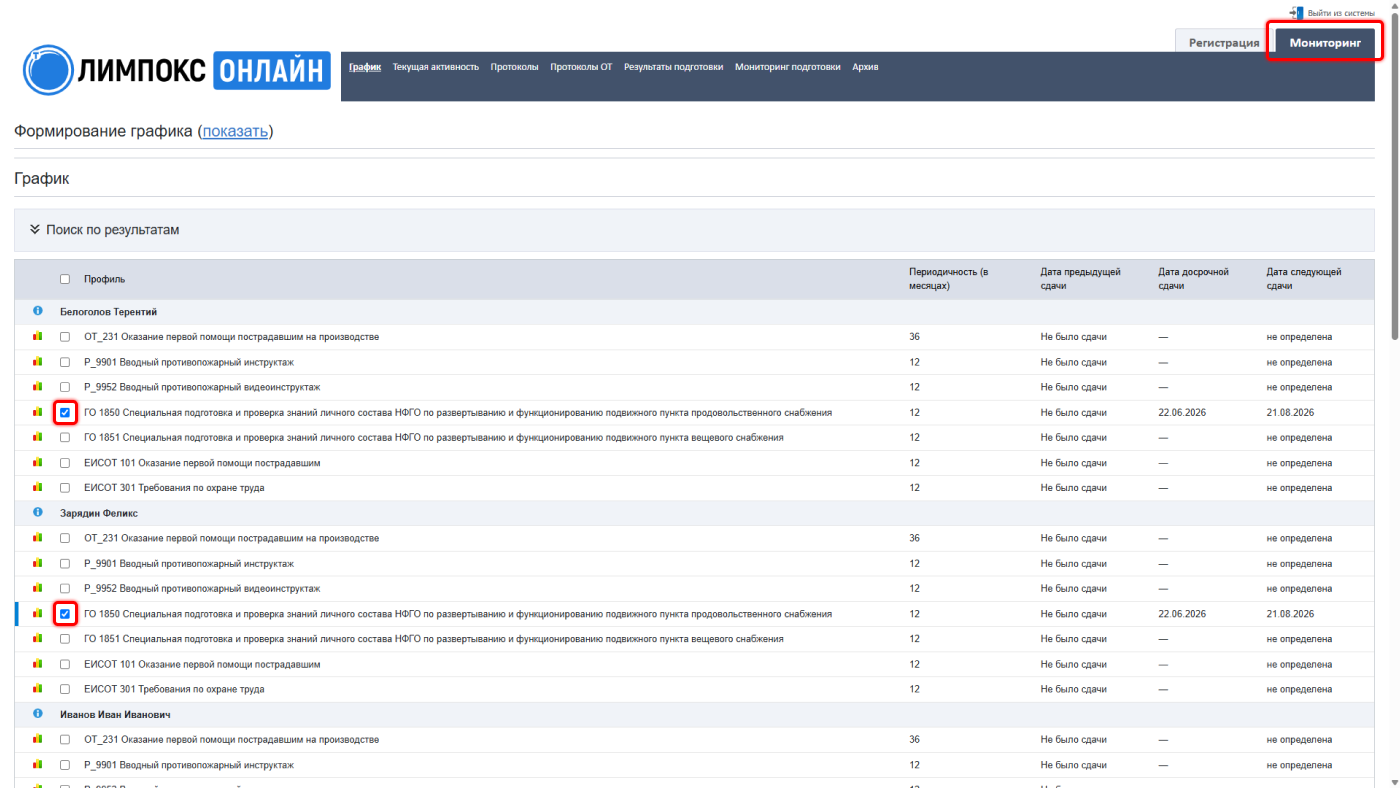The height and width of the screenshot is (788, 1400).
Task: Uncheck ГО 1850 checkbox for Белоголов Терентий
Action: pos(65,412)
